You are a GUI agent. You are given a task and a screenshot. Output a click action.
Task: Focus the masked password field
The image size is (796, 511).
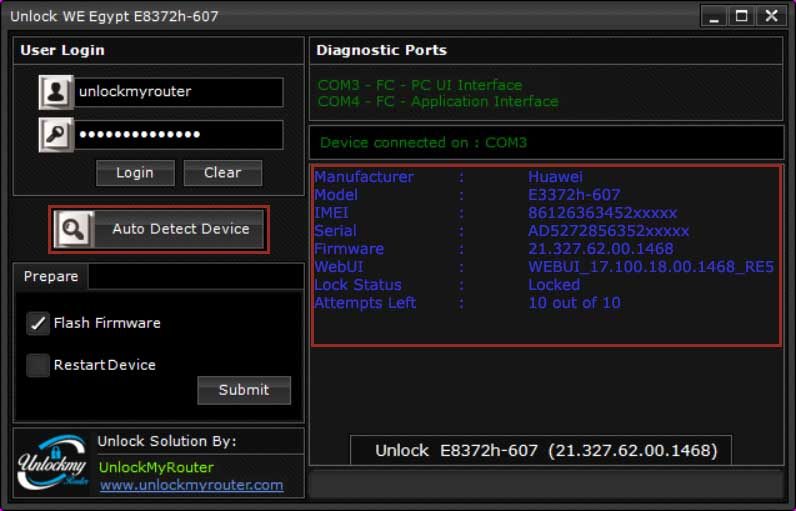179,135
